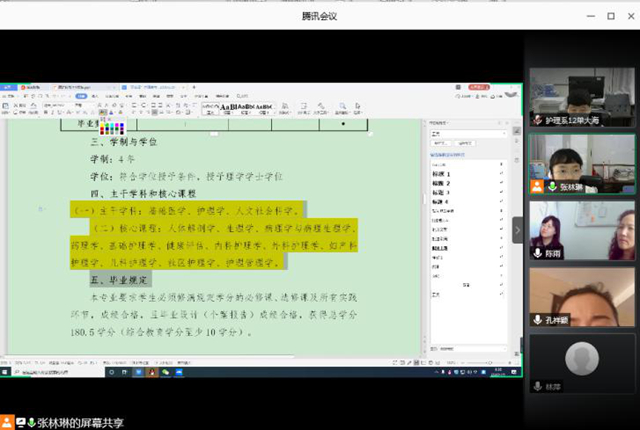Click the Windows taskbar search box
The width and height of the screenshot is (640, 430).
pyautogui.click(x=50, y=371)
